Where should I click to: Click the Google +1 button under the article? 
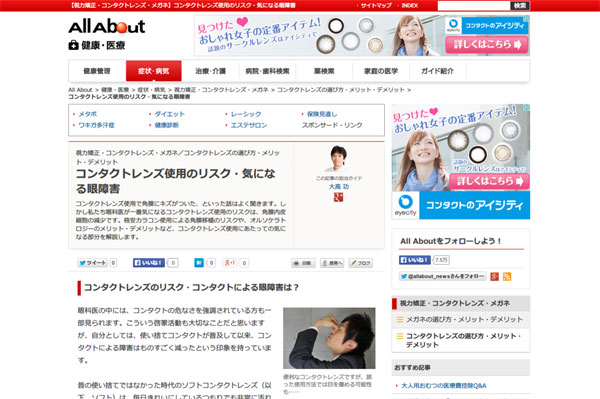pos(230,263)
